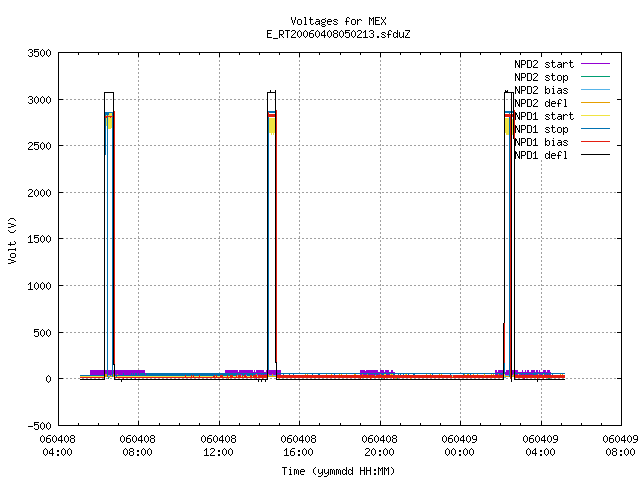Click the y-axis tick value 2000
The width and height of the screenshot is (640, 480).
39,193
